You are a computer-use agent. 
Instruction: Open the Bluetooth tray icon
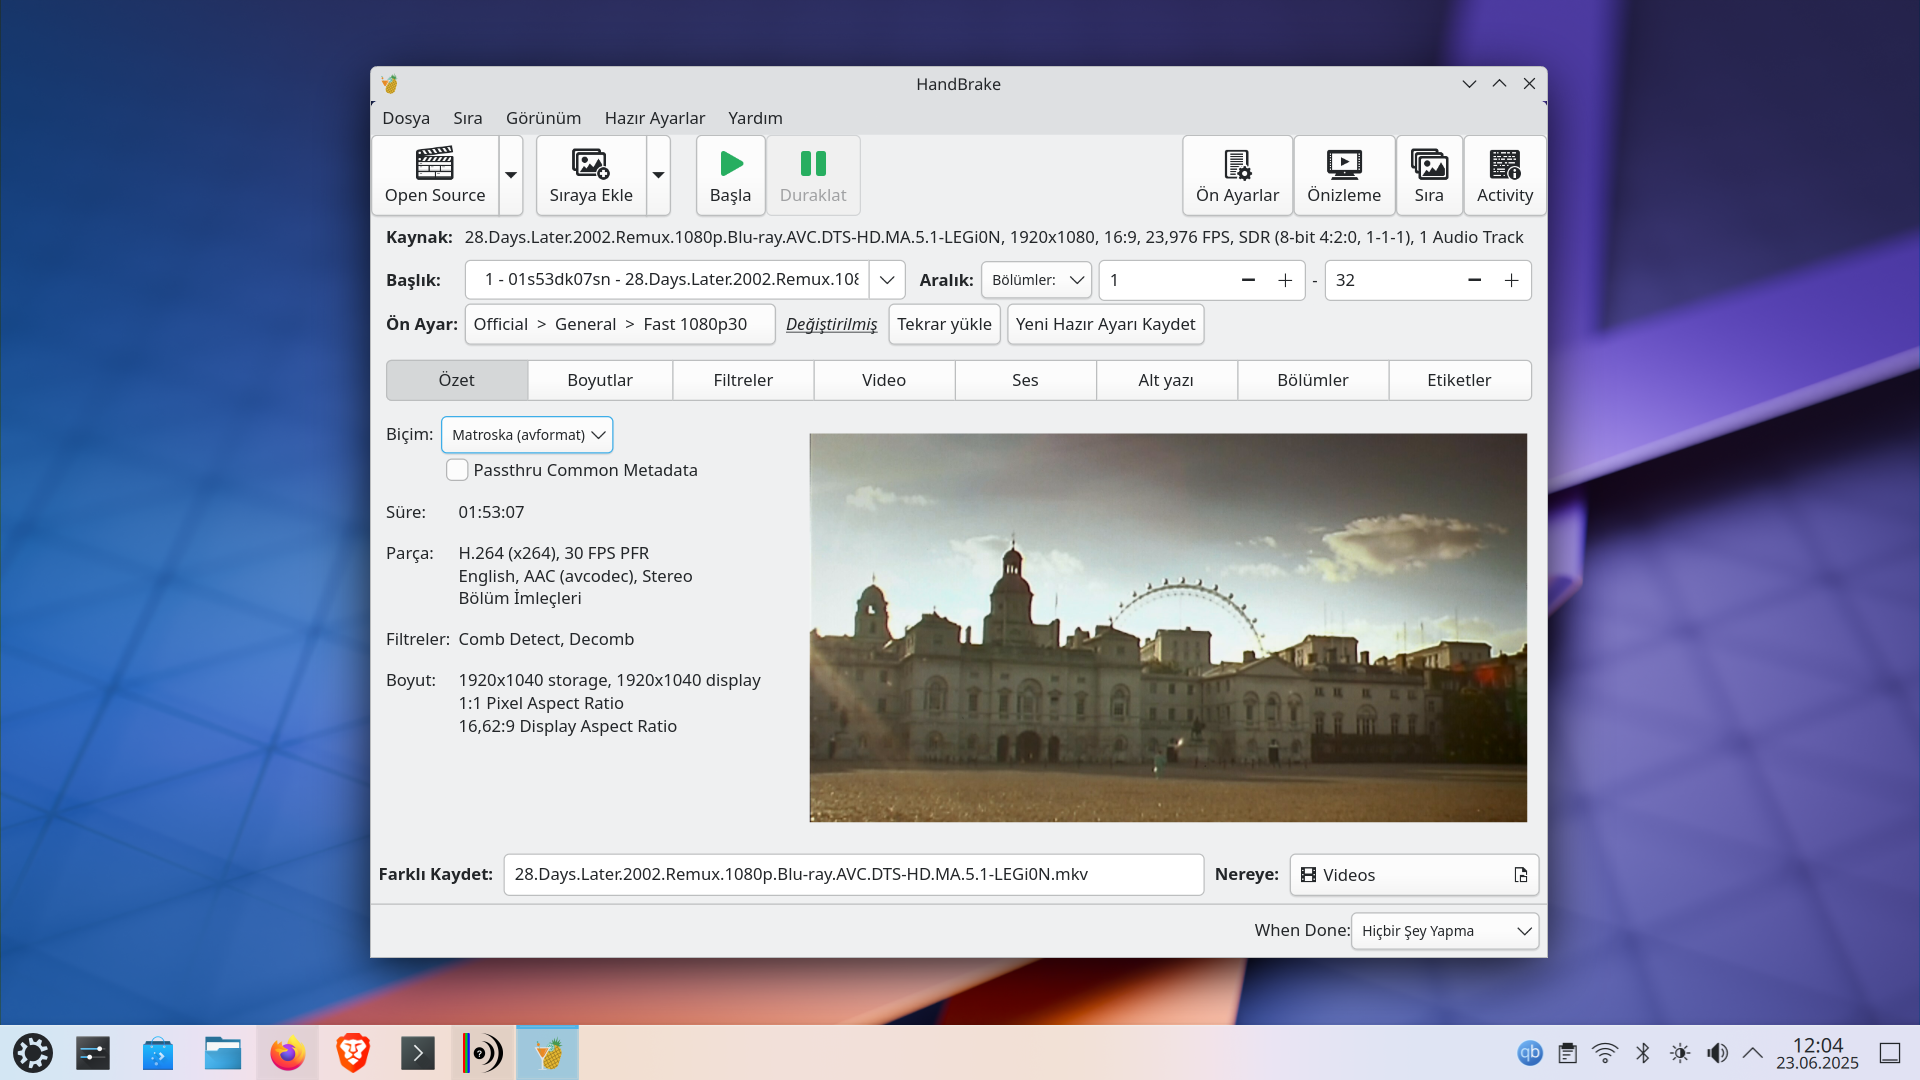click(x=1643, y=1053)
